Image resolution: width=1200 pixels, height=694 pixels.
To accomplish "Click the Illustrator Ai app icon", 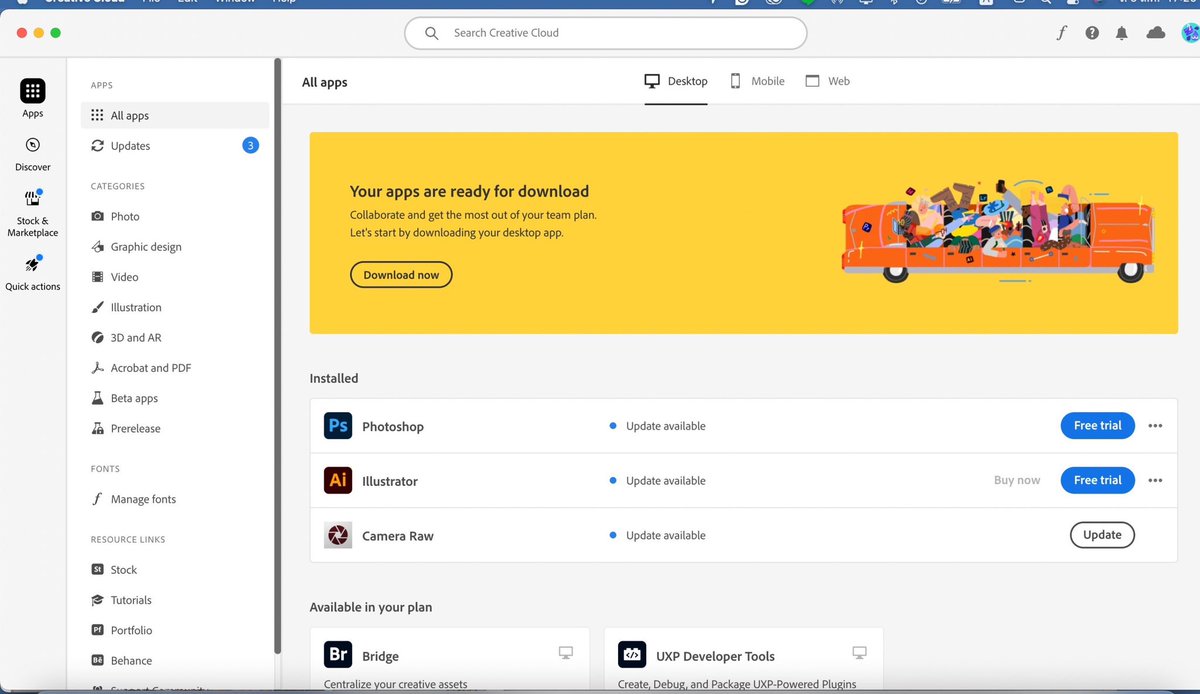I will tap(338, 480).
